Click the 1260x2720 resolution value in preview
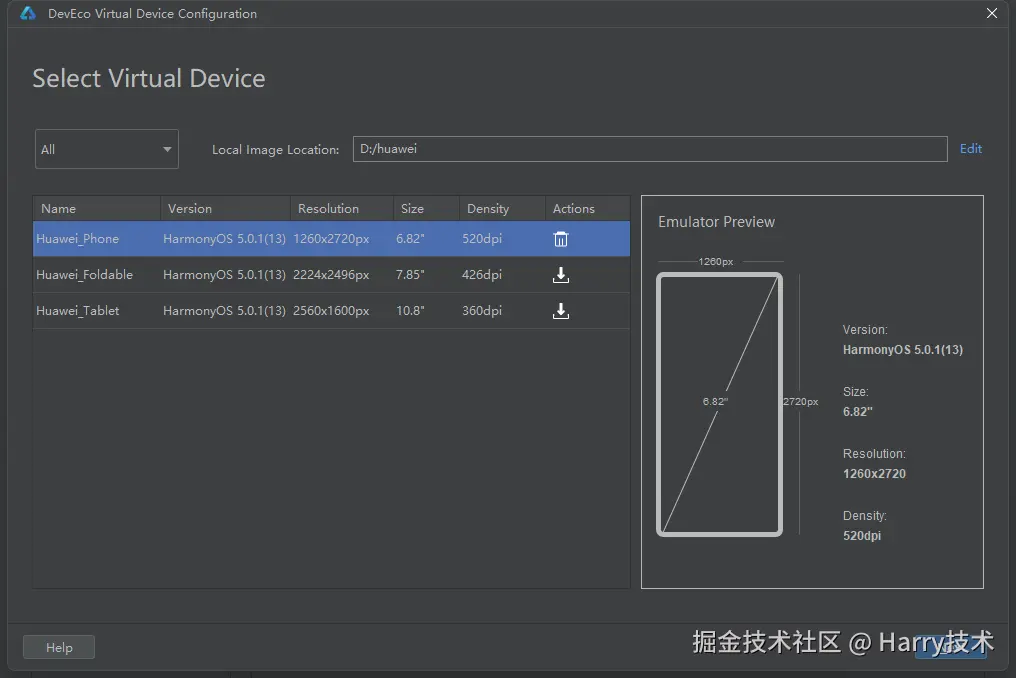Image resolution: width=1016 pixels, height=678 pixels. [874, 474]
